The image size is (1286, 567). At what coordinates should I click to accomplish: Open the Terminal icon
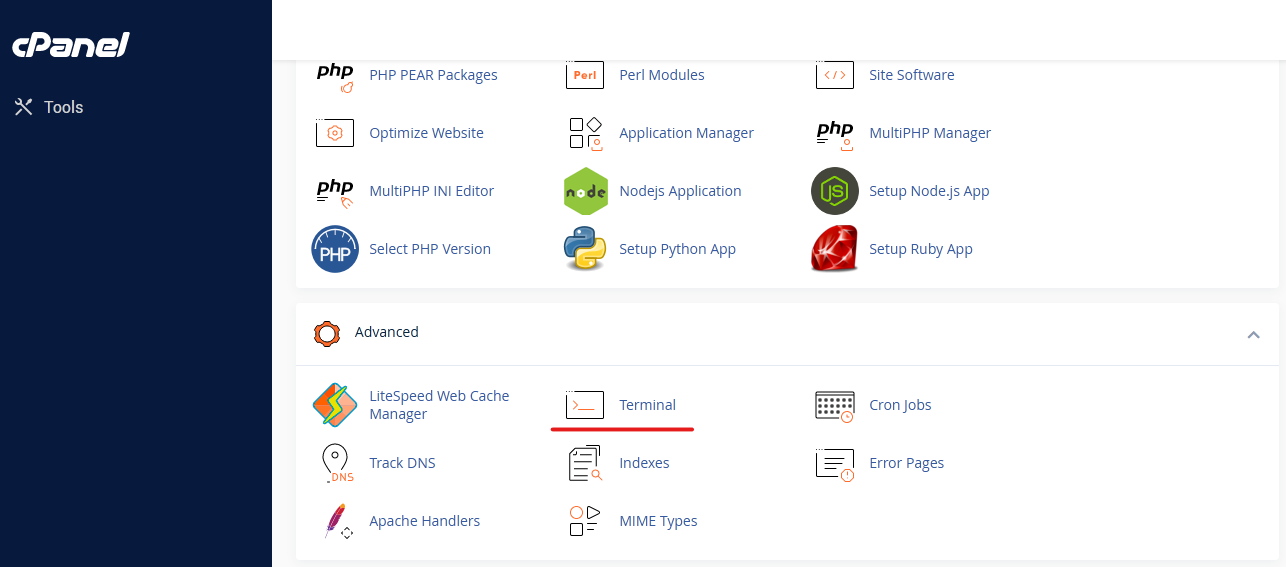point(585,405)
